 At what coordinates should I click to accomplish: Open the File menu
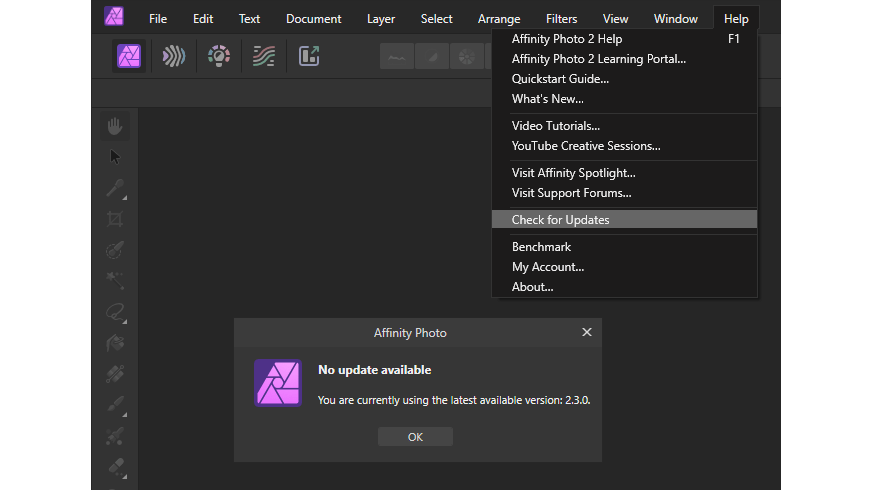[x=158, y=19]
